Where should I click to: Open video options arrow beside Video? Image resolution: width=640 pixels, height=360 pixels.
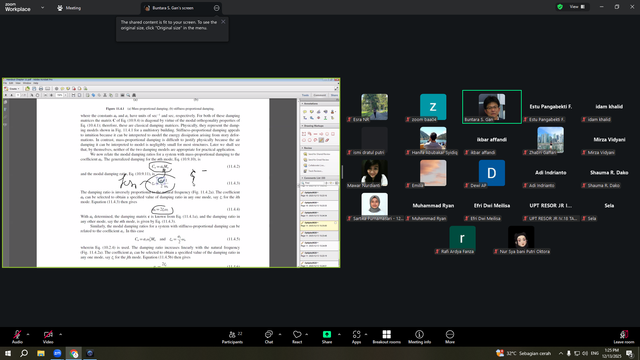(x=60, y=334)
